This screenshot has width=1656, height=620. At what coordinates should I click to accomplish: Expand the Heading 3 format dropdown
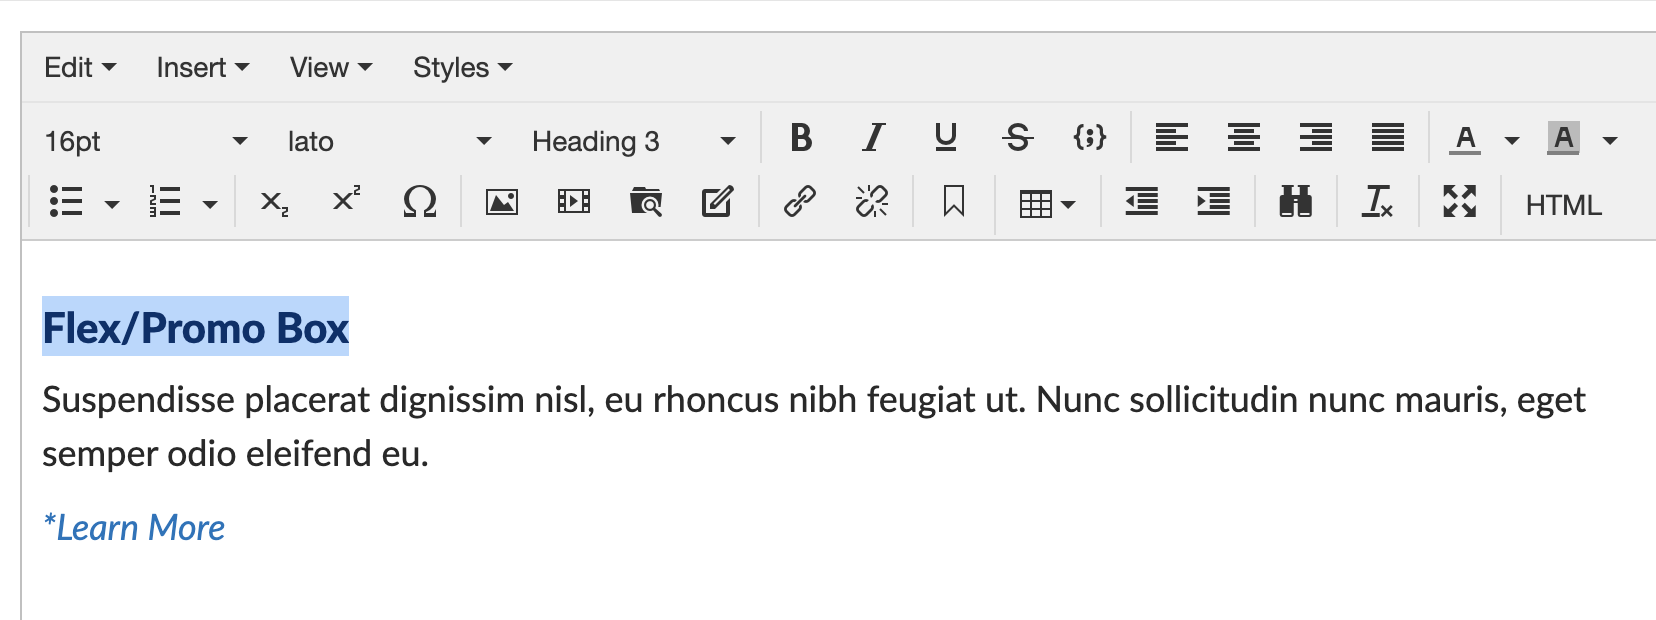pyautogui.click(x=633, y=141)
